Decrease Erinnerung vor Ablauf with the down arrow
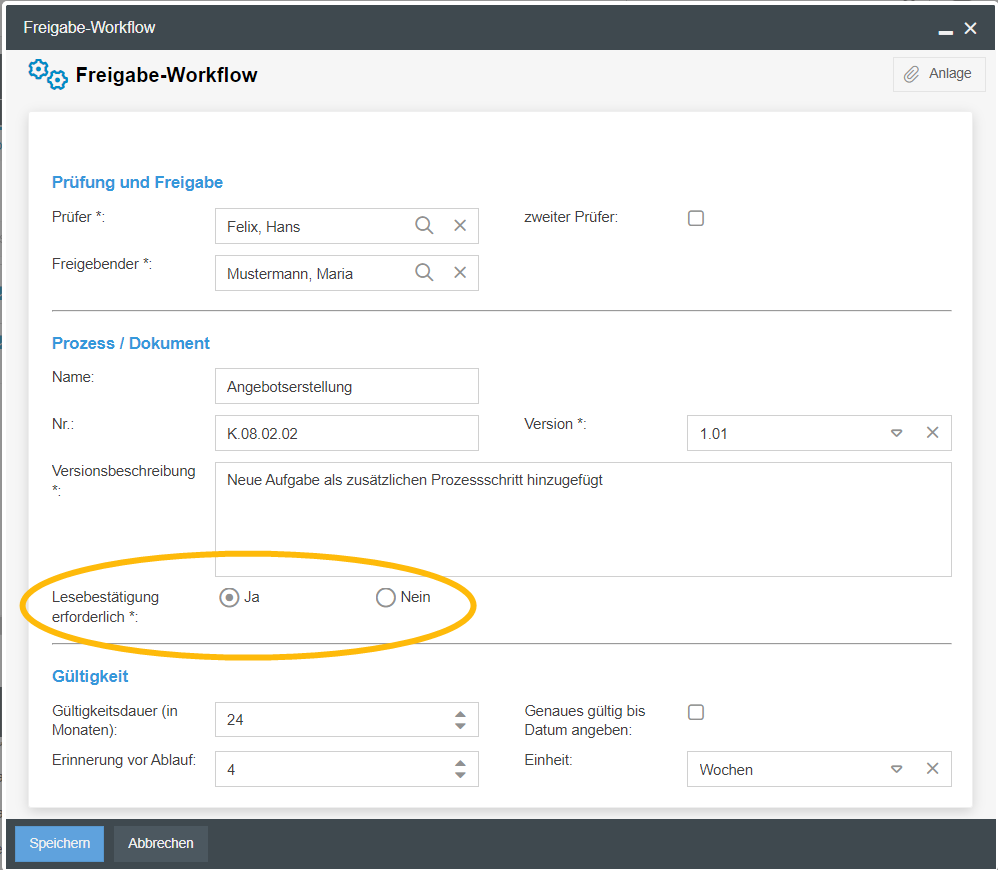Image resolution: width=998 pixels, height=870 pixels. coord(460,775)
